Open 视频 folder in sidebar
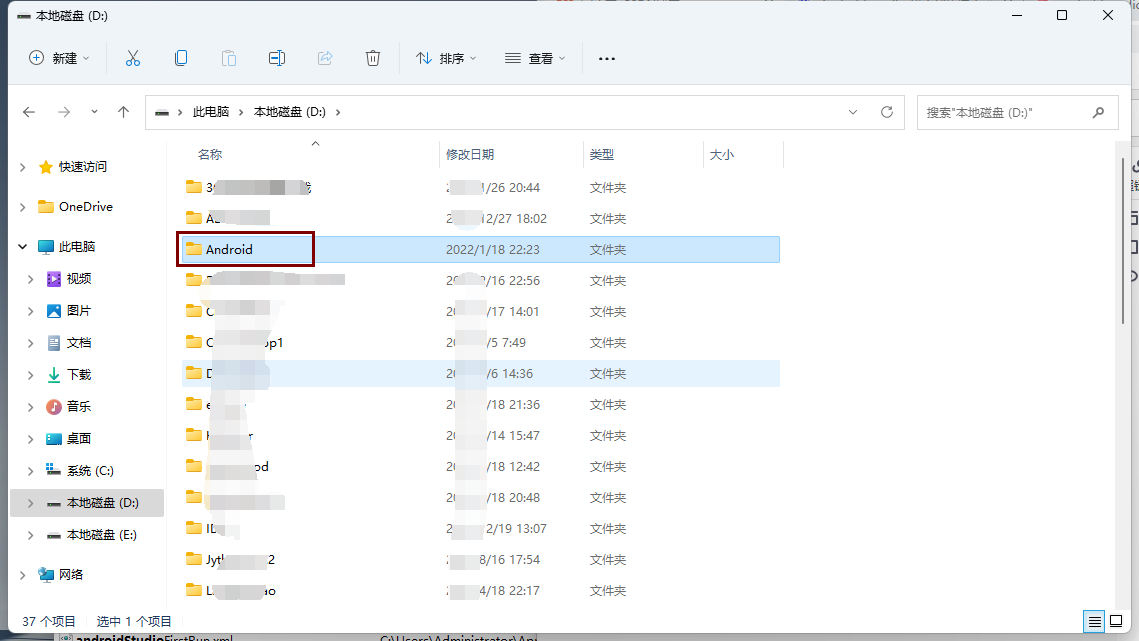1139x641 pixels. pyautogui.click(x=79, y=279)
